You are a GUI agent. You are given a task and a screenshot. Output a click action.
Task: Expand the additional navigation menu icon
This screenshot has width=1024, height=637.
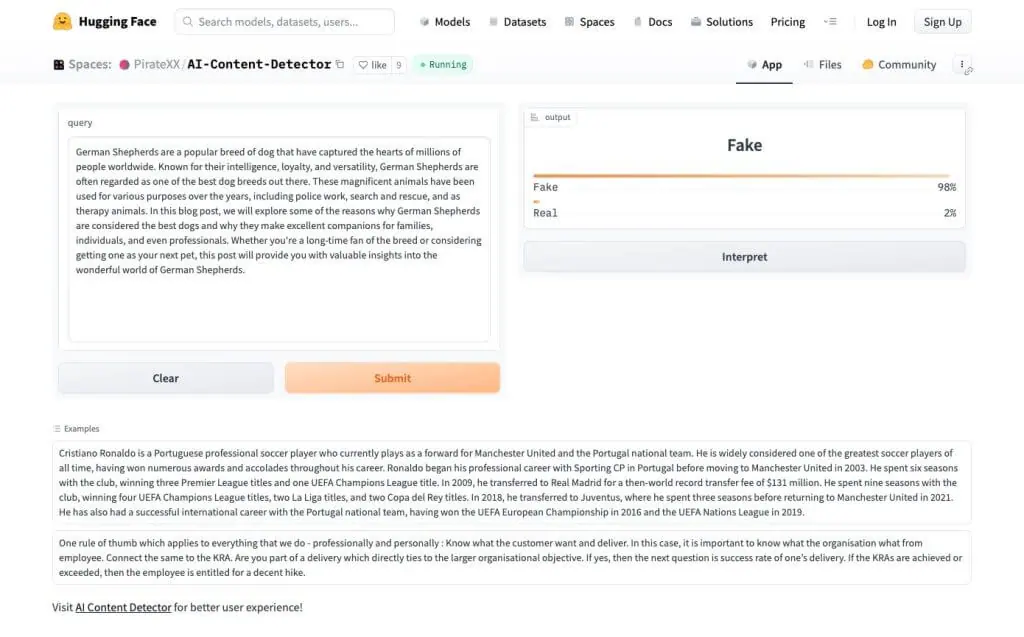coord(830,22)
